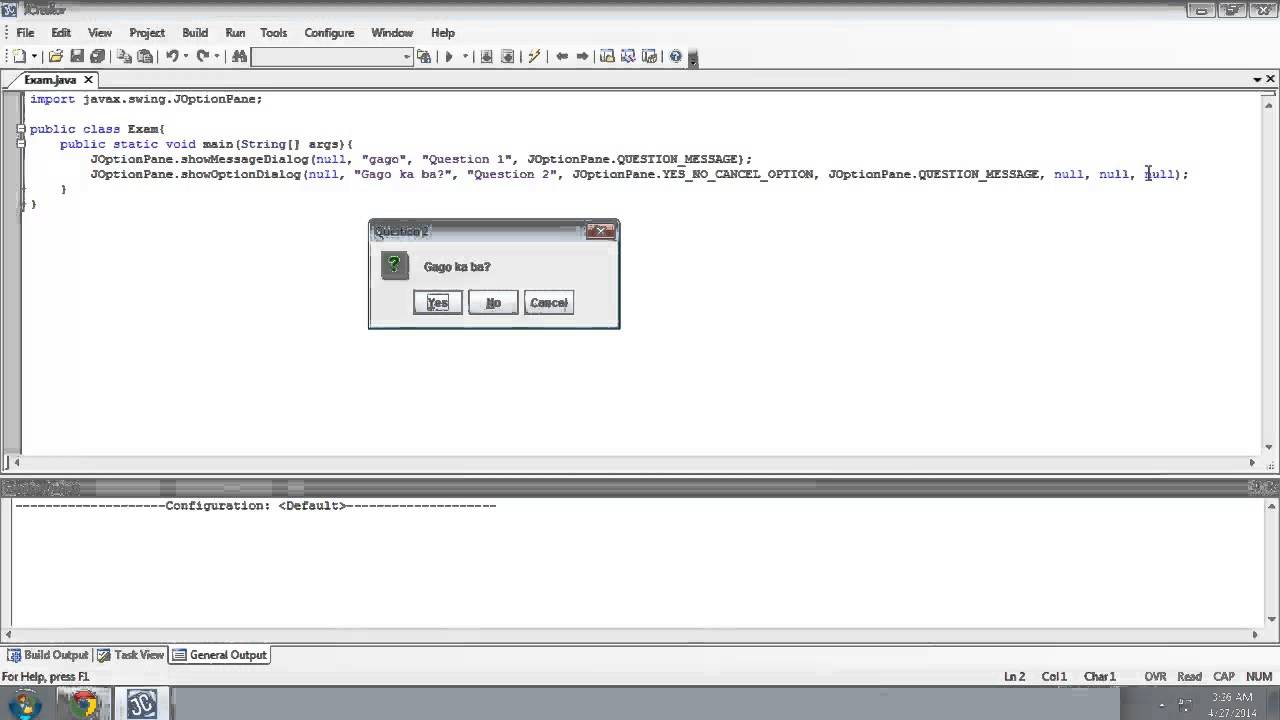
Task: Open the toolbar options overflow arrow
Action: click(x=693, y=58)
